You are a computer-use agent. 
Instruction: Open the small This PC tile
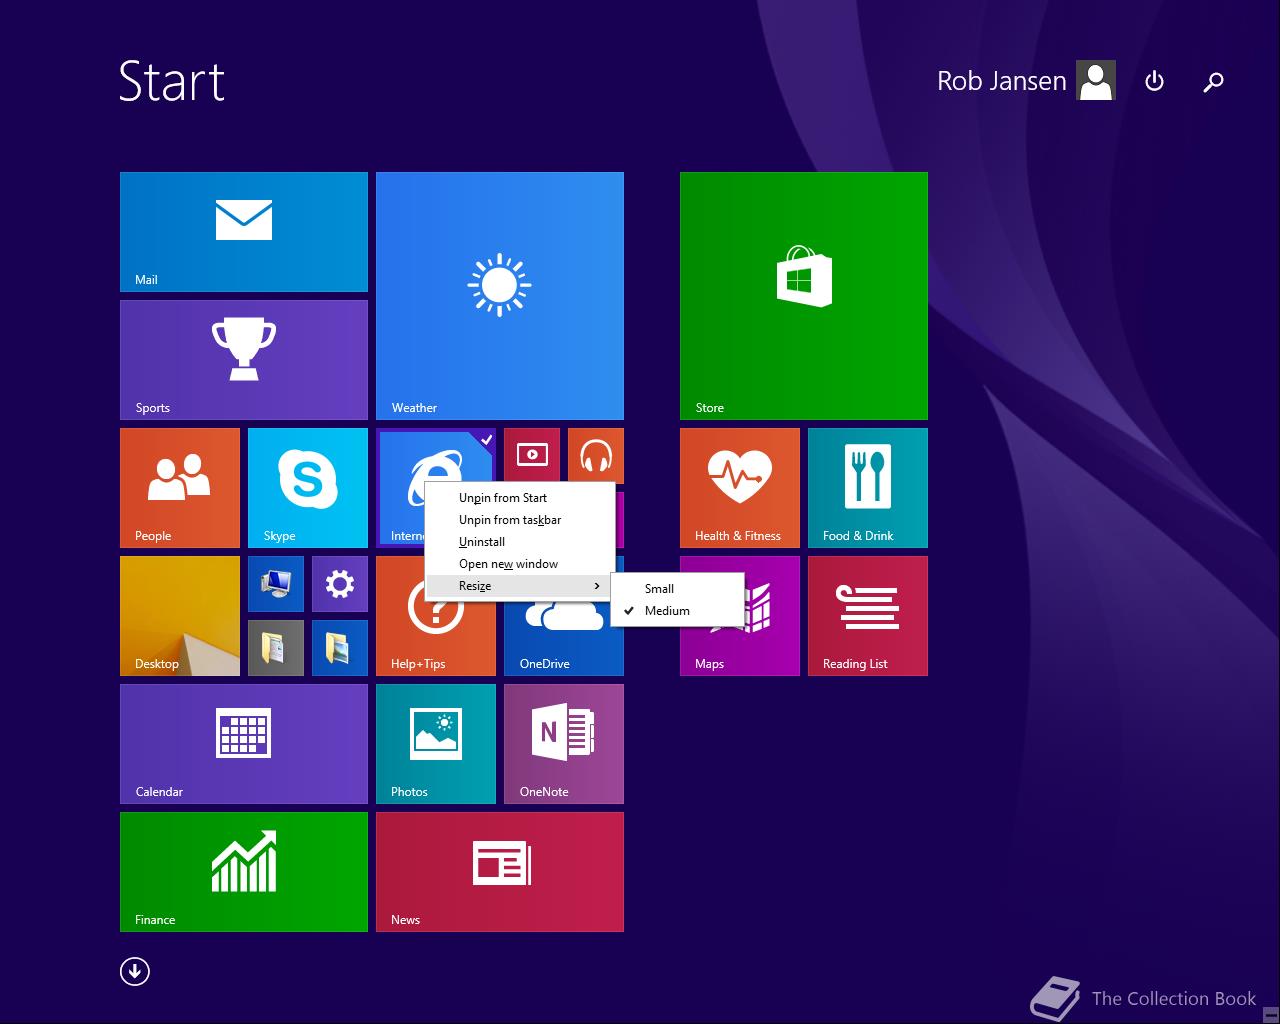pyautogui.click(x=276, y=584)
